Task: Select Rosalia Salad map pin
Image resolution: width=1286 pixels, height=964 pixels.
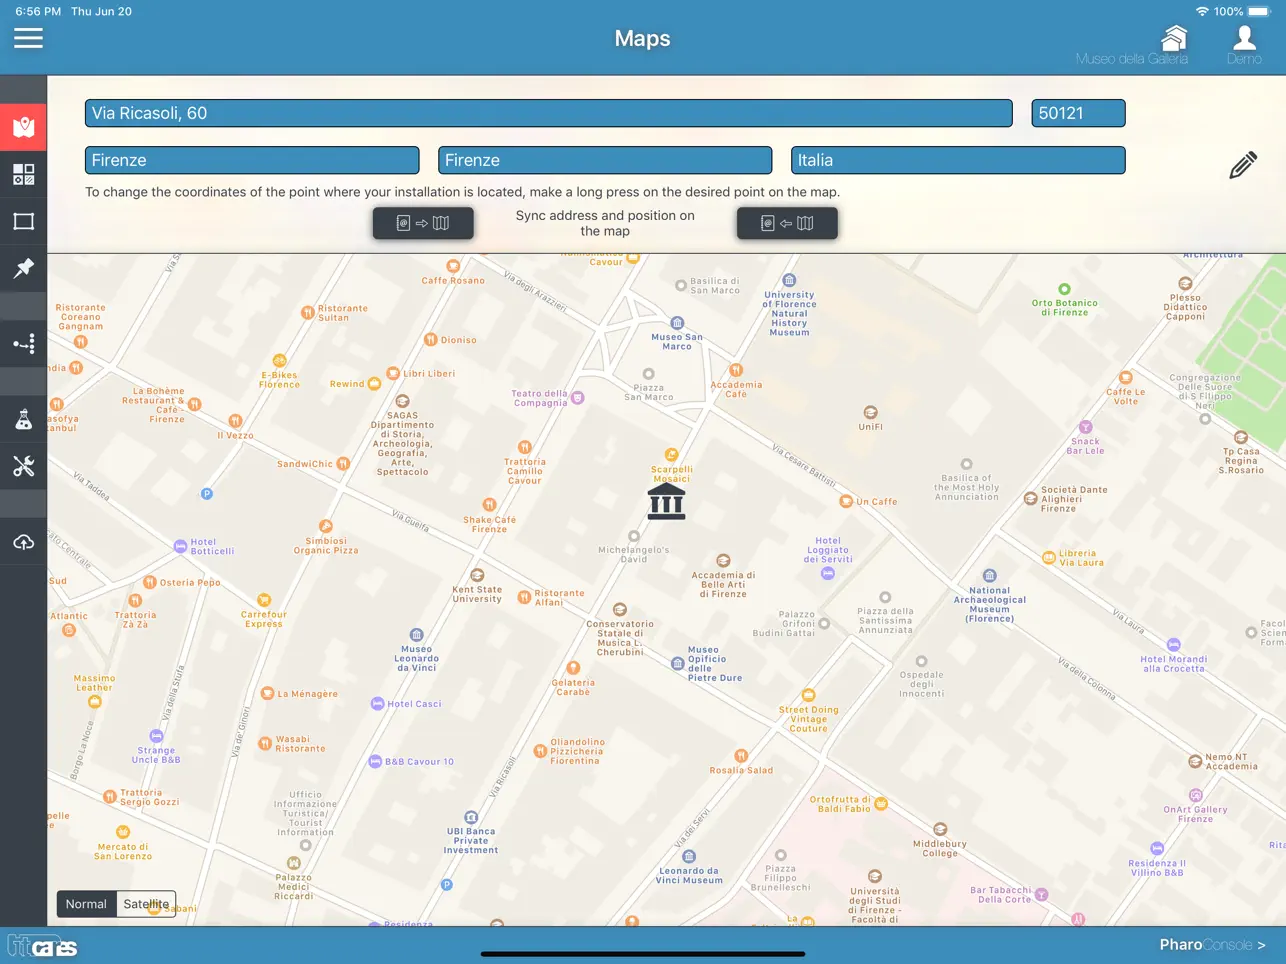Action: coord(741,756)
